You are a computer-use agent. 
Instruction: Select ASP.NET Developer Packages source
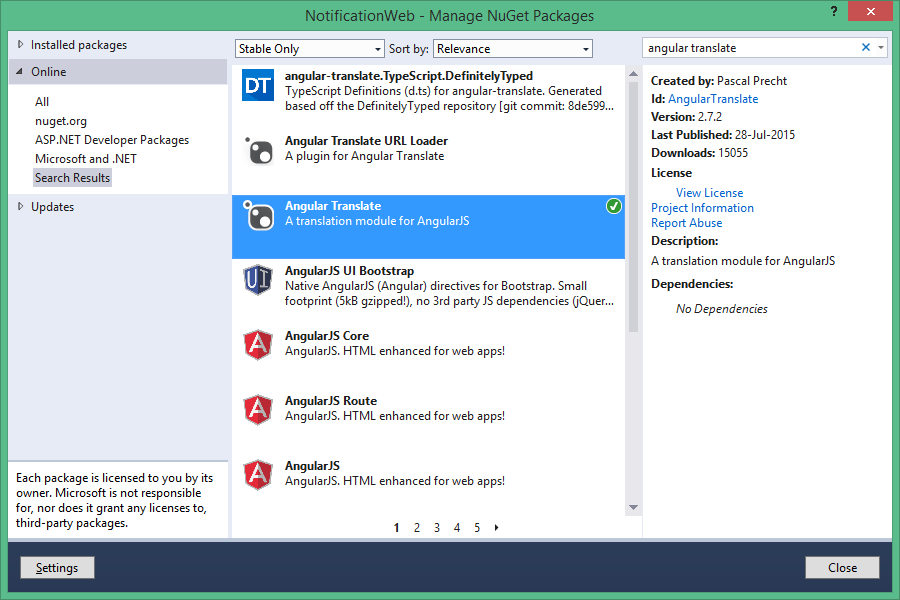coord(112,140)
